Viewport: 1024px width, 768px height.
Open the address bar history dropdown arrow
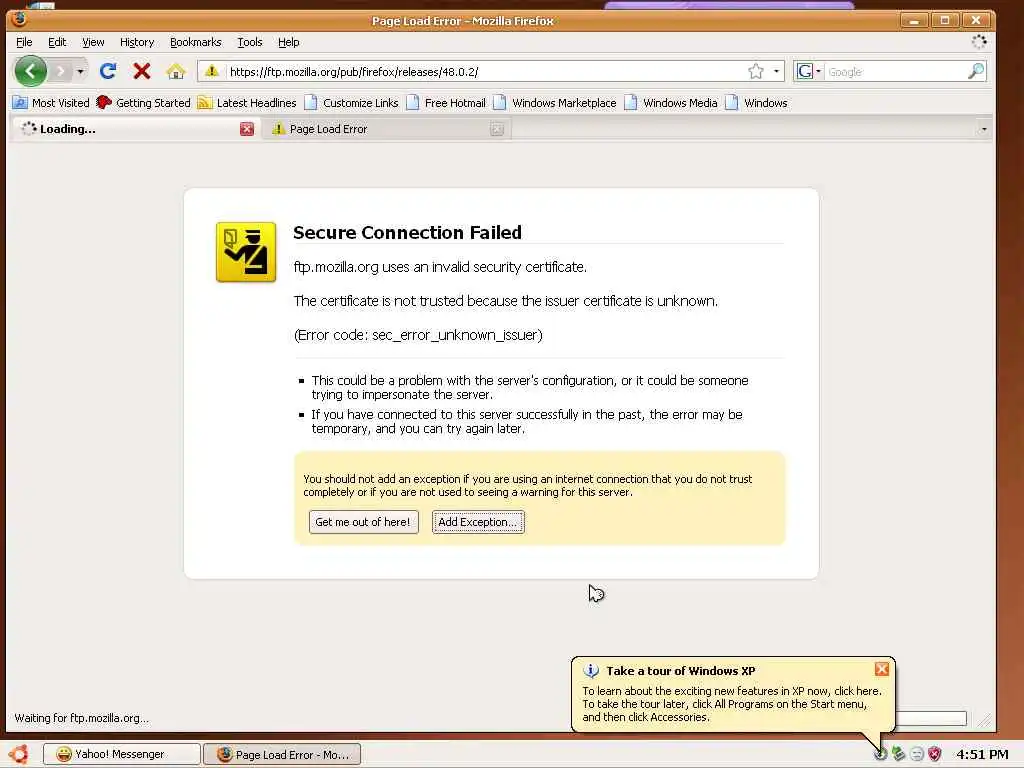click(x=776, y=71)
